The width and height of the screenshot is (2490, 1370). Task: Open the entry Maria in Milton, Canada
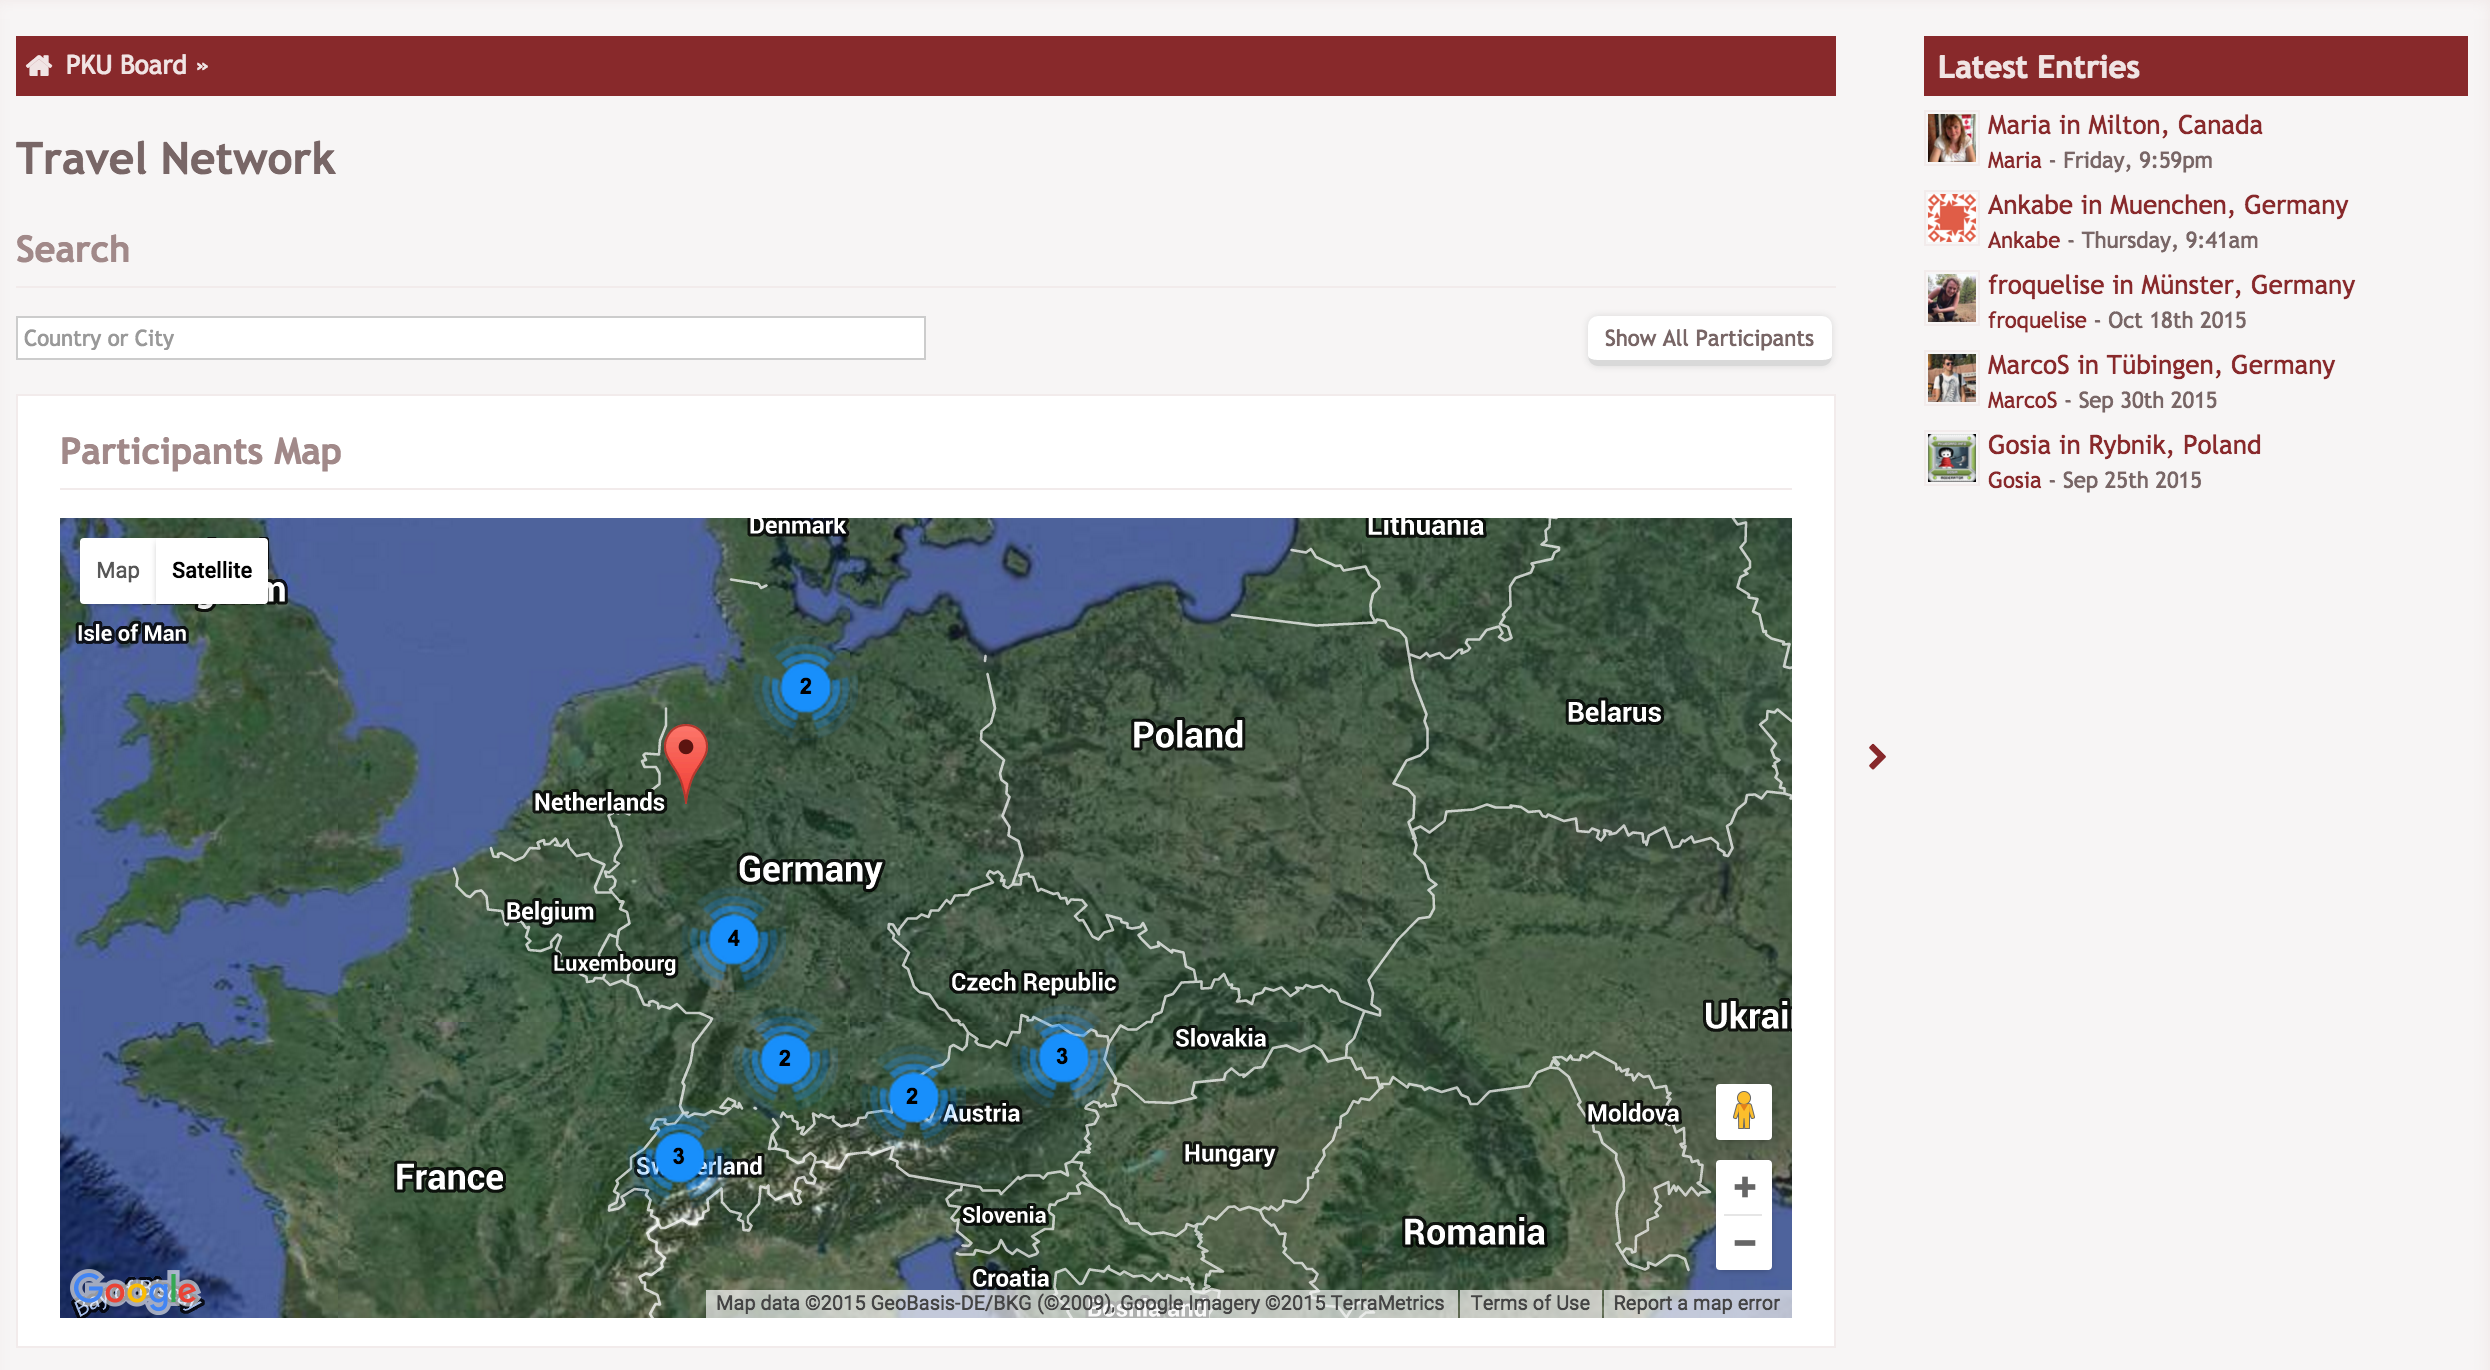2125,125
